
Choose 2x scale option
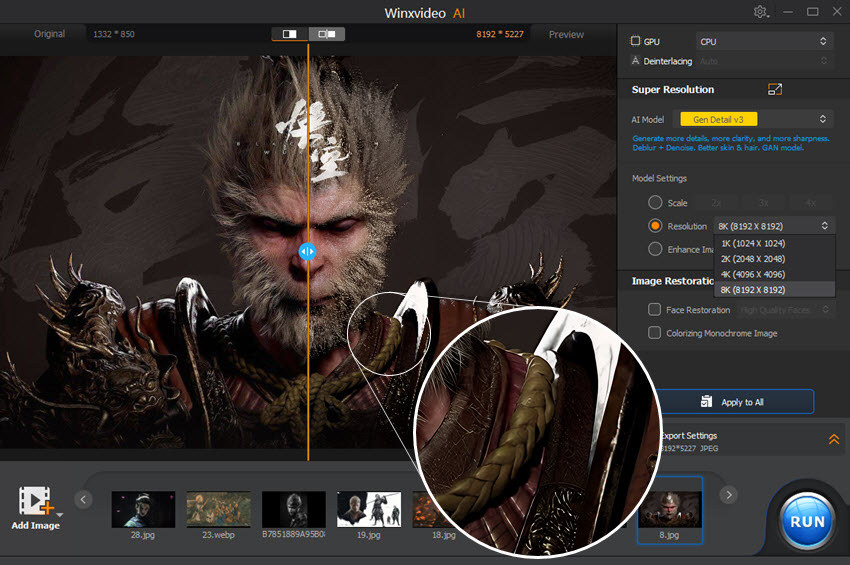click(716, 202)
